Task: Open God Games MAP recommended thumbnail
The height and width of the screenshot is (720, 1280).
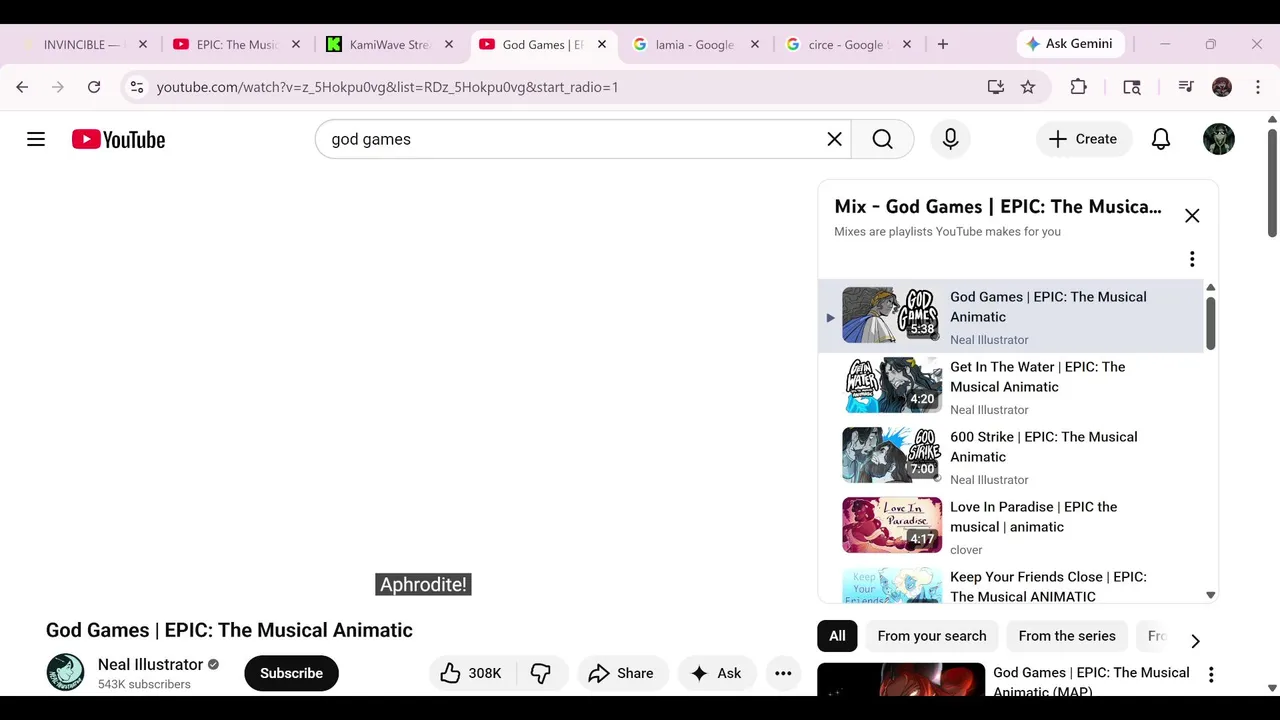Action: pos(901,680)
